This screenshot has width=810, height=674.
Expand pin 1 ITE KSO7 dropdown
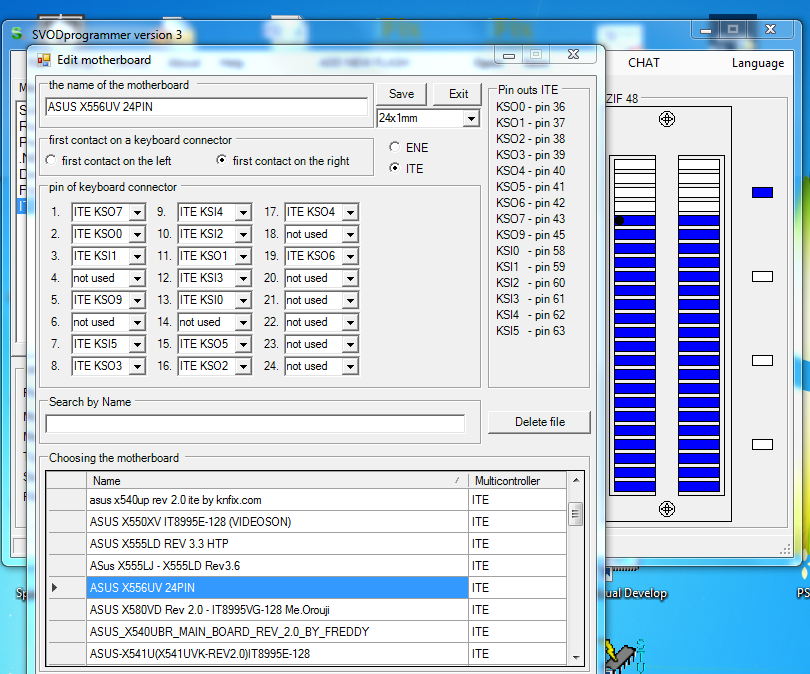[137, 212]
